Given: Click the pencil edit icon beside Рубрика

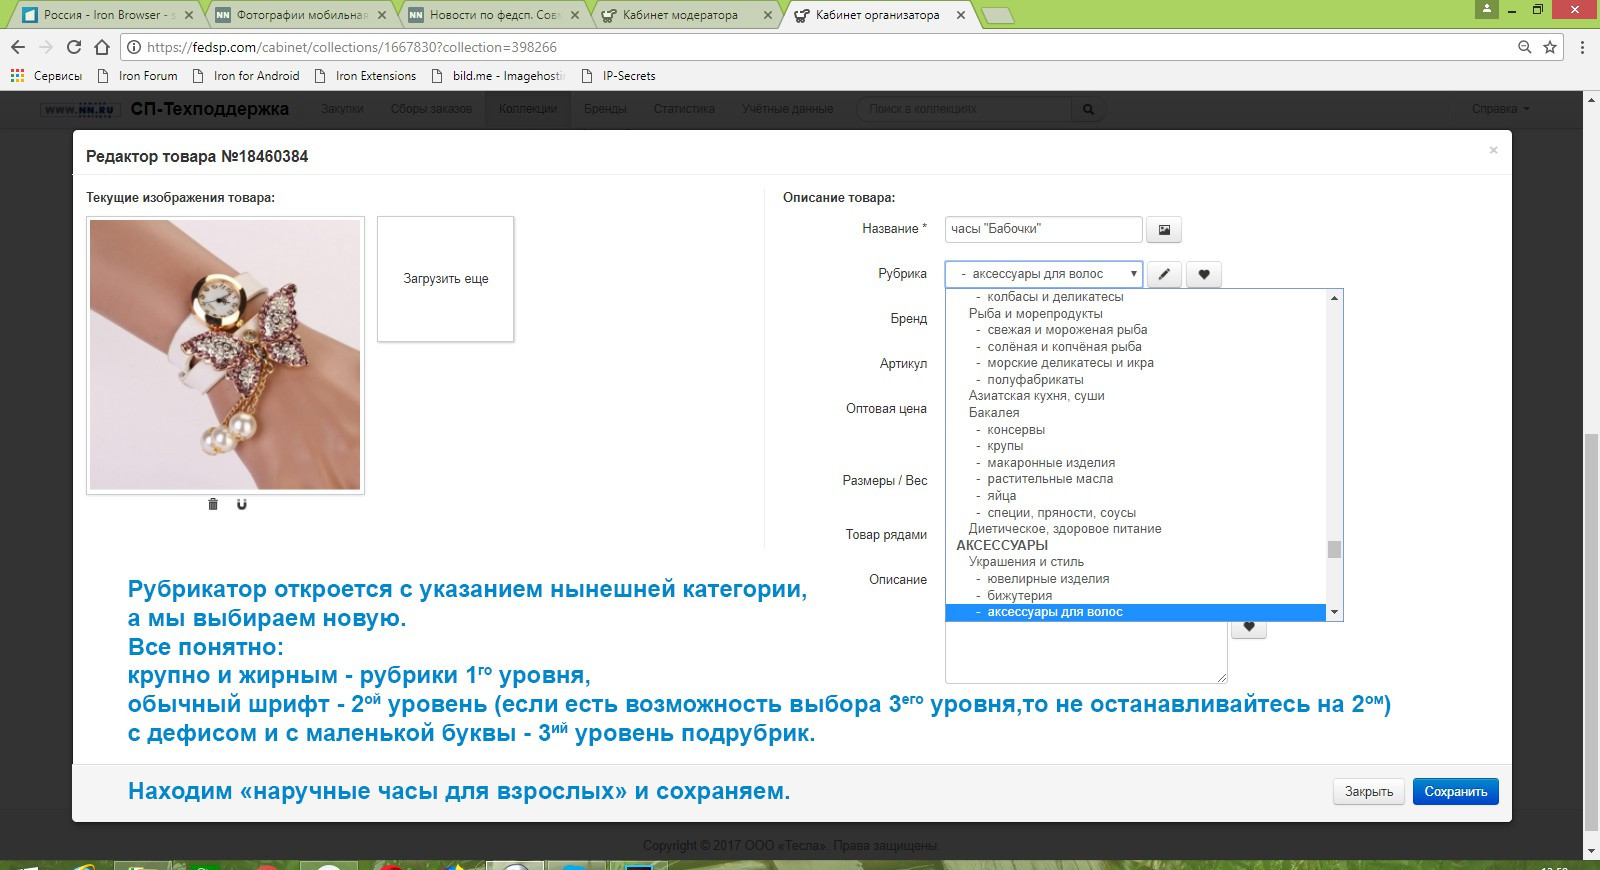Looking at the screenshot, I should [x=1164, y=275].
